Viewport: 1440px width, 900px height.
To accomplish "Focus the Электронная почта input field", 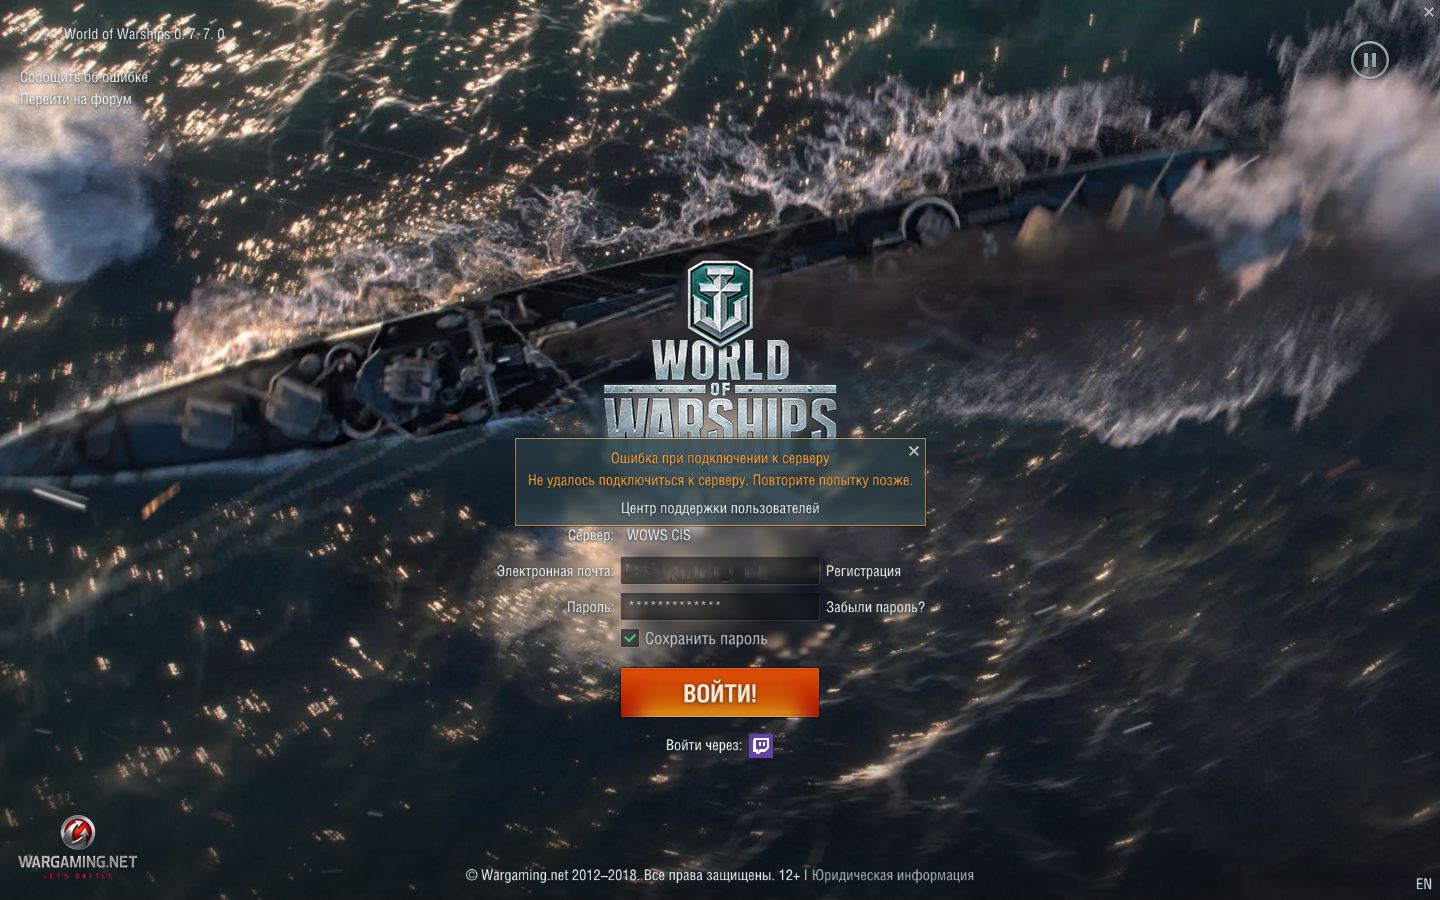I will [x=720, y=571].
